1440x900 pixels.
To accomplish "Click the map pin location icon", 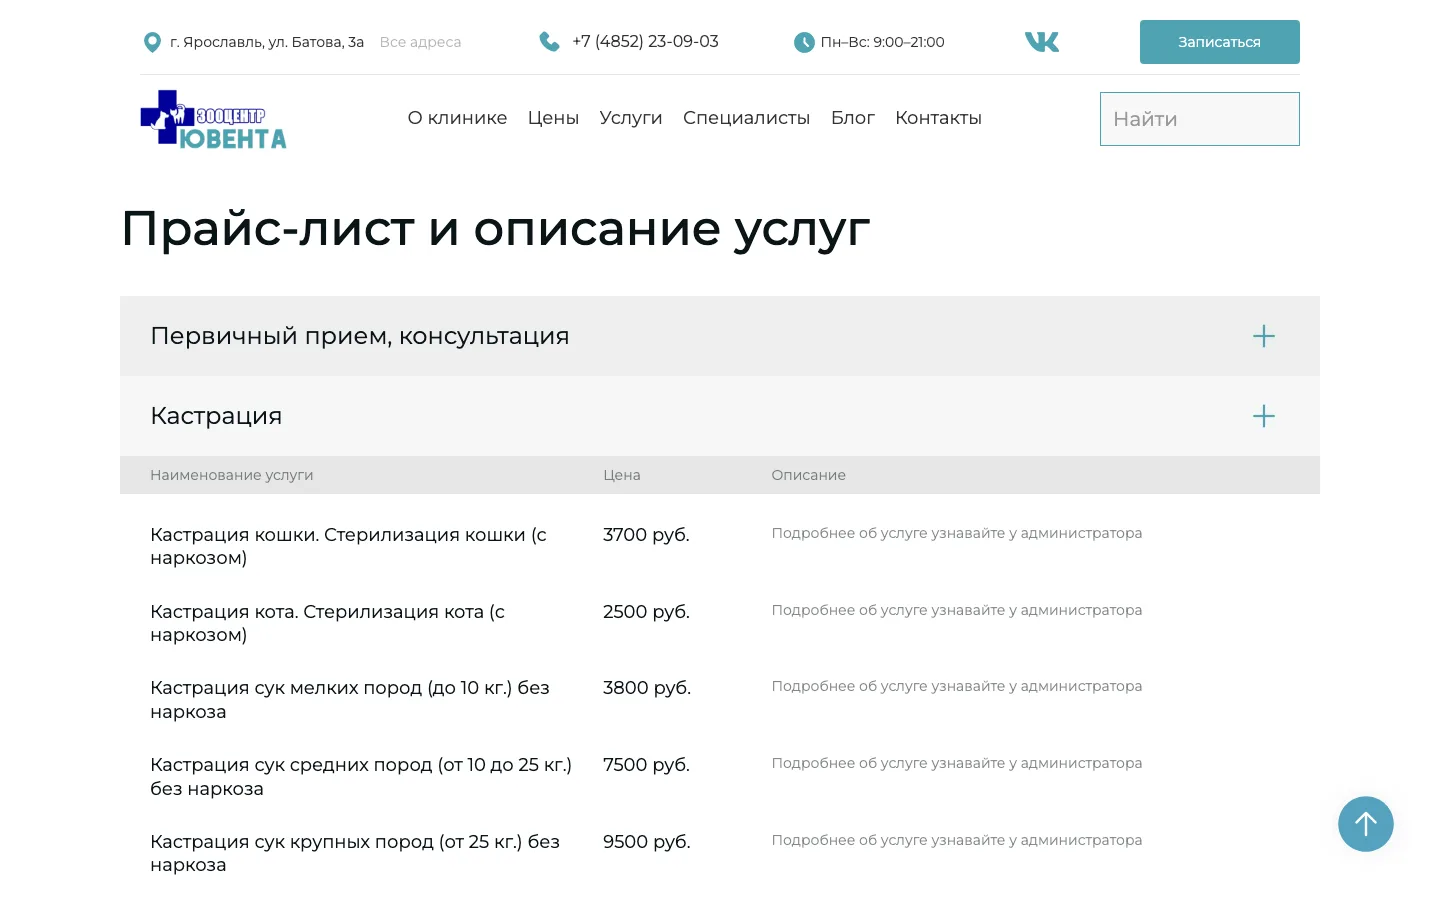I will pos(152,42).
